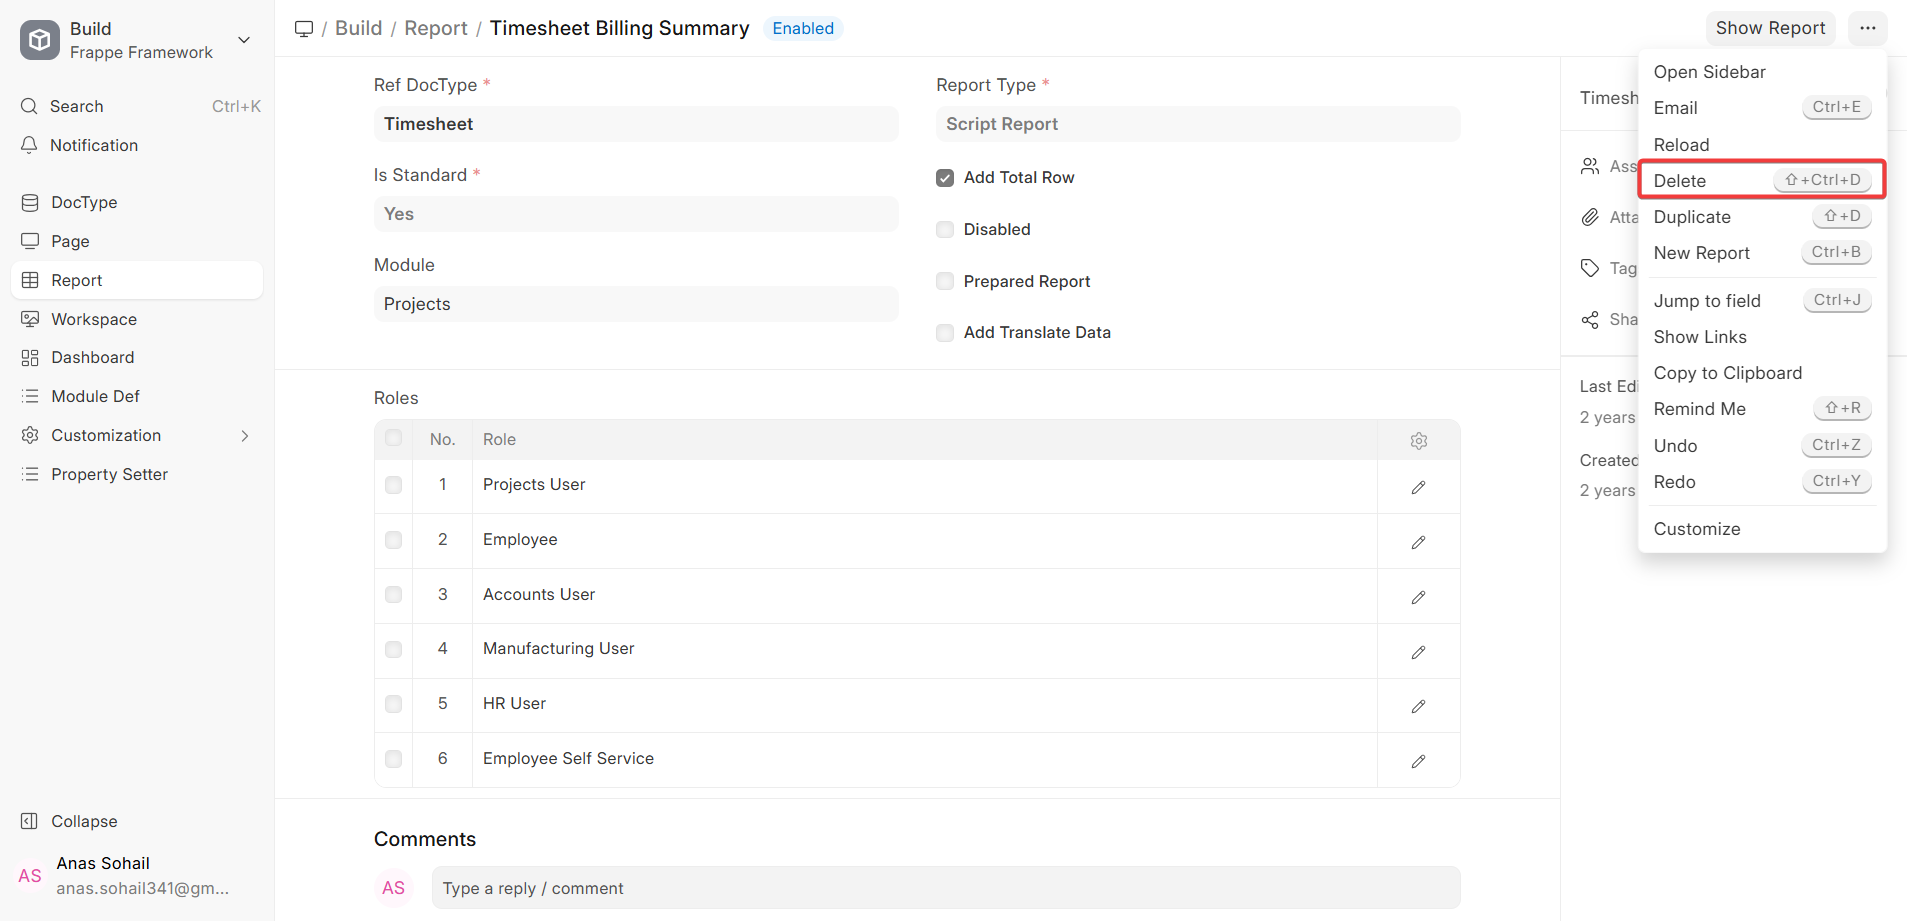Viewport: 1907px width, 921px height.
Task: Open the Build Frappe Framework switcher chevron
Action: [x=244, y=40]
